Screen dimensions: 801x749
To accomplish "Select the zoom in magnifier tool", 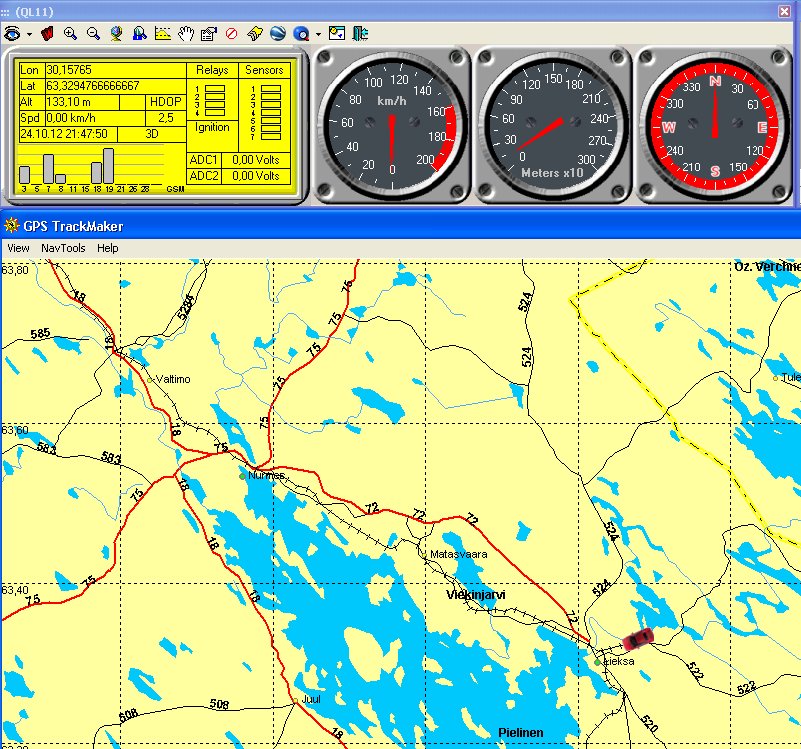I will click(x=70, y=33).
